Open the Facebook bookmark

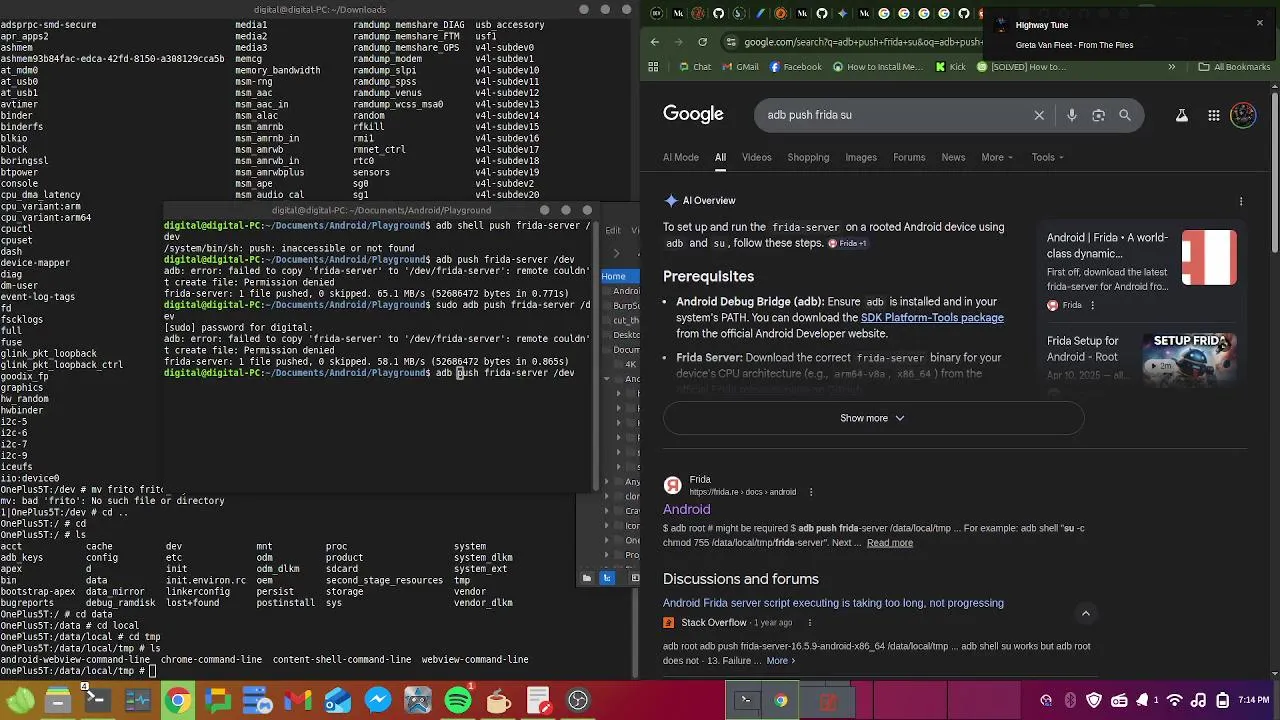796,67
